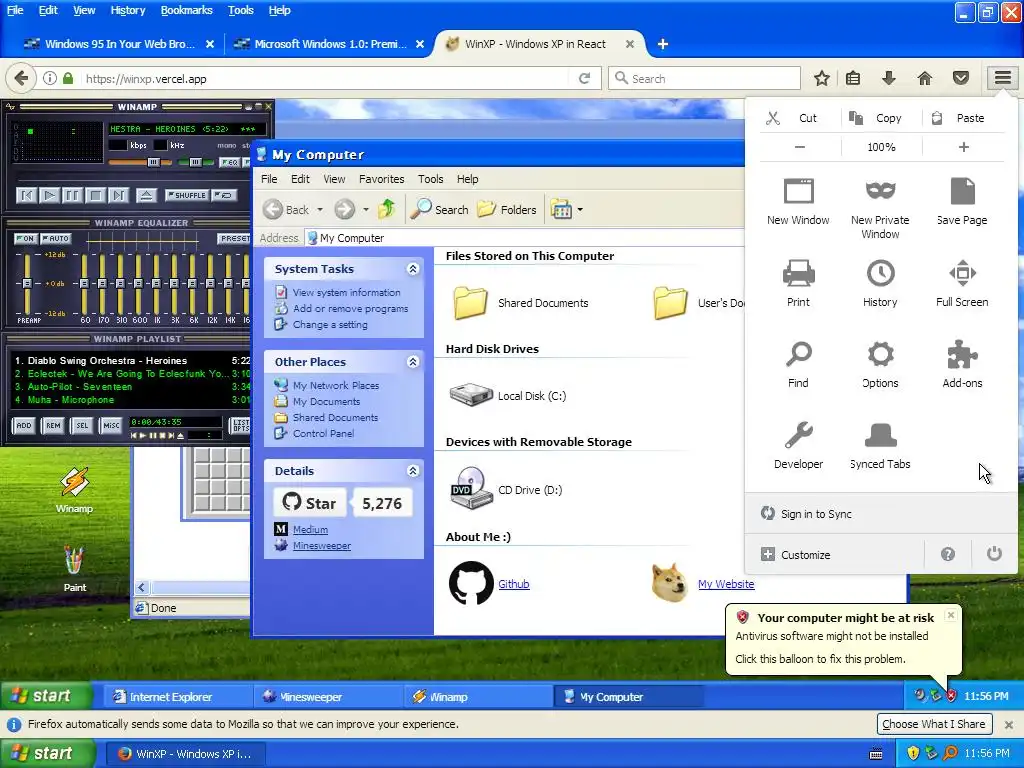
Task: Click Add or remove programs
Action: coord(350,308)
